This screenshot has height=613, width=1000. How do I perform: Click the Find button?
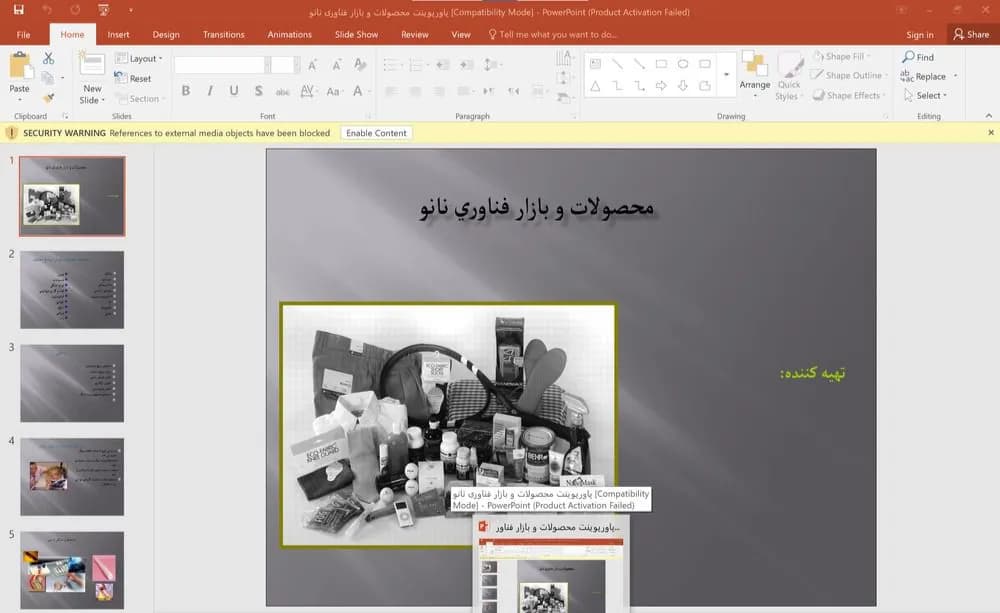pyautogui.click(x=918, y=57)
